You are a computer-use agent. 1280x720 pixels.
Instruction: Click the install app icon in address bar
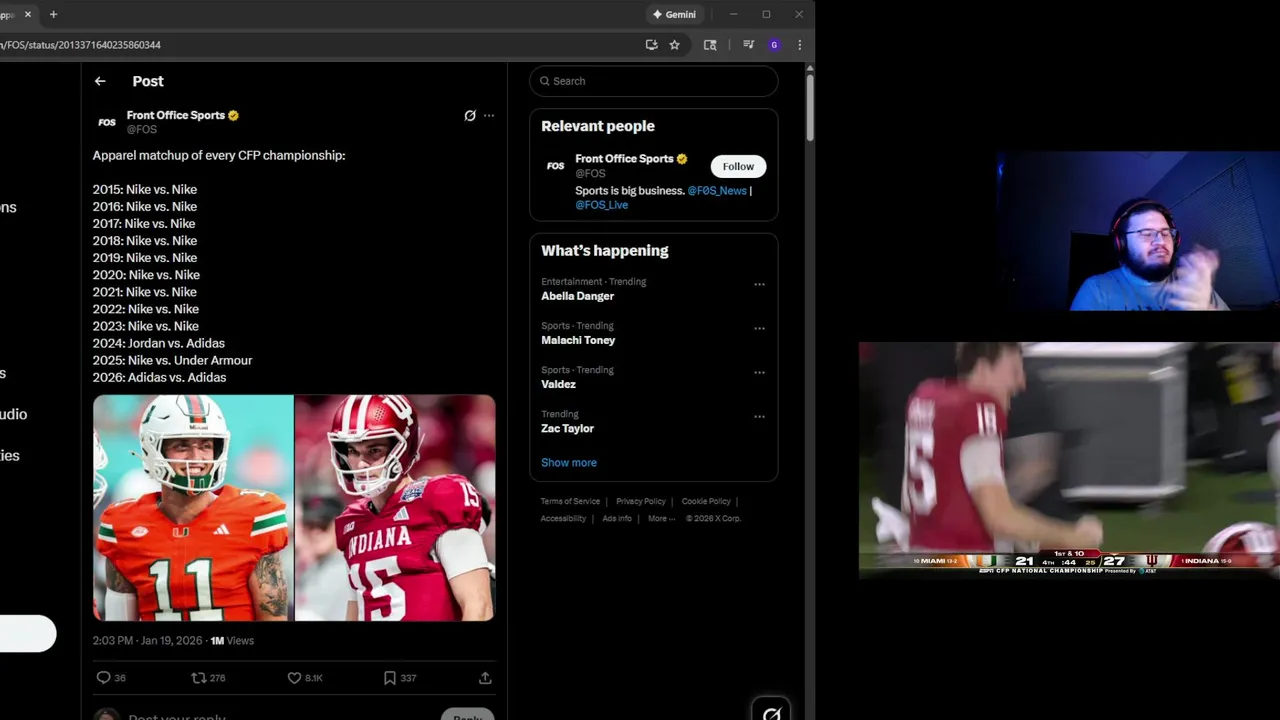[652, 45]
